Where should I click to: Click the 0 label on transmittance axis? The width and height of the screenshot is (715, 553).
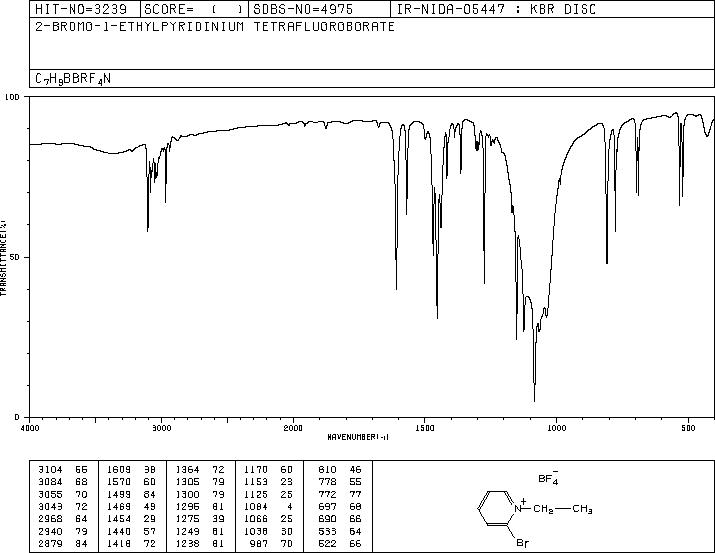click(x=17, y=417)
